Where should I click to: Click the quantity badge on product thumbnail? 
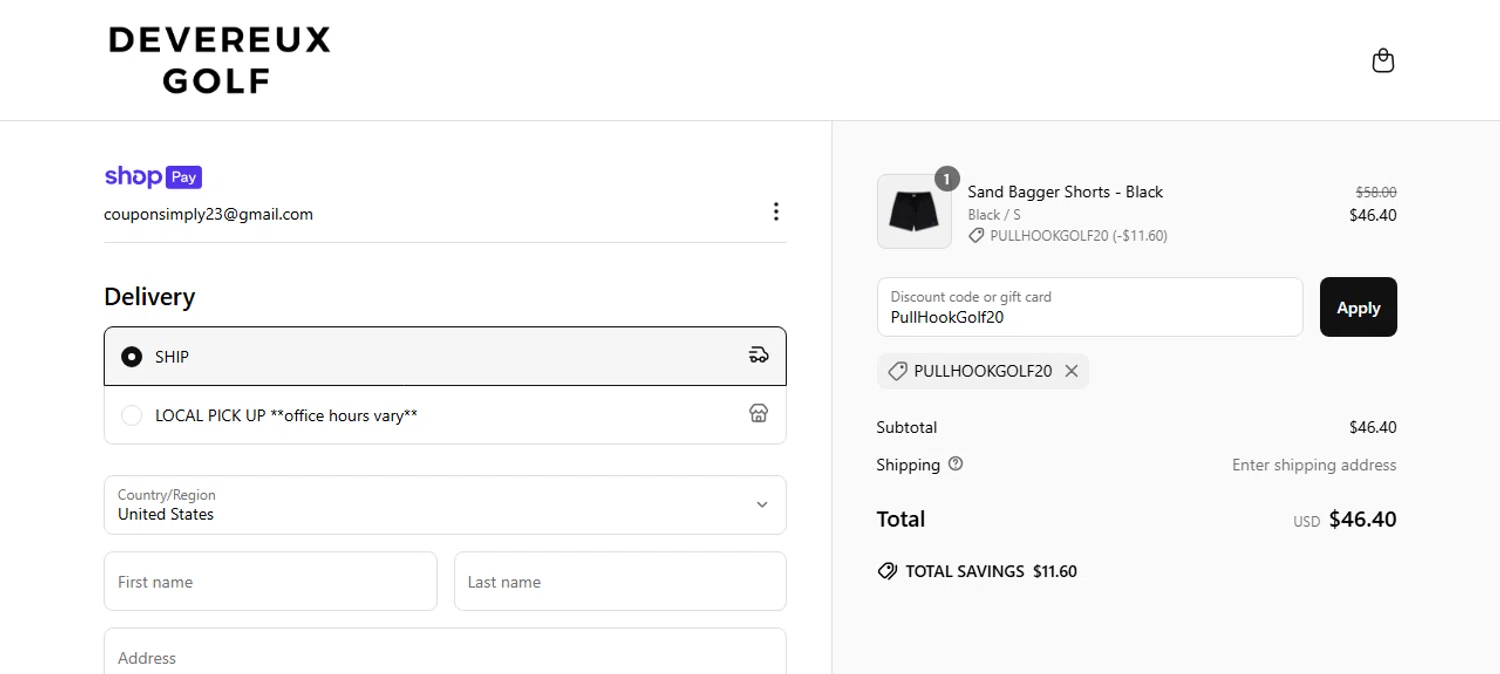click(946, 179)
